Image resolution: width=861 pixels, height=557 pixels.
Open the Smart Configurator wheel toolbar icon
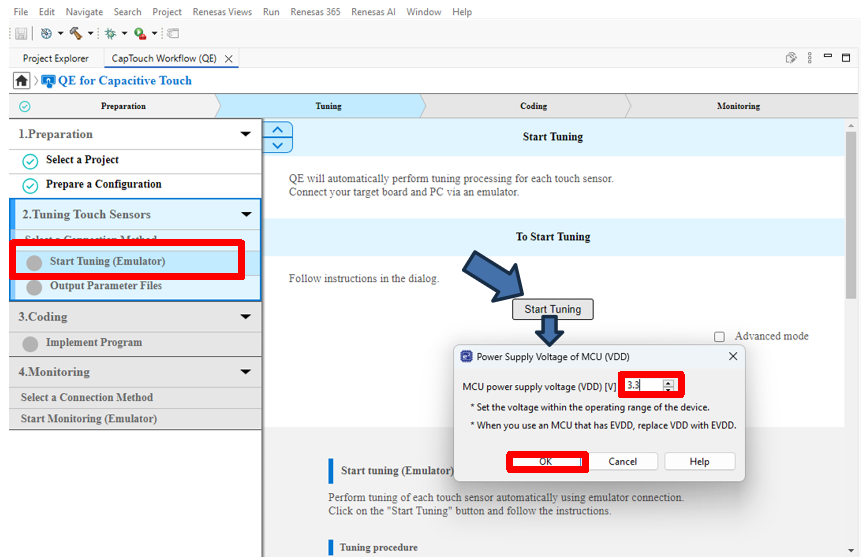pyautogui.click(x=46, y=34)
